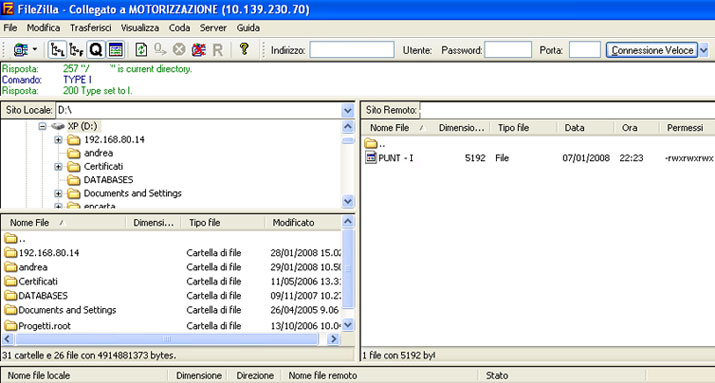Open the Site Manager icon
Screen dimensions: 715x383
21,49
